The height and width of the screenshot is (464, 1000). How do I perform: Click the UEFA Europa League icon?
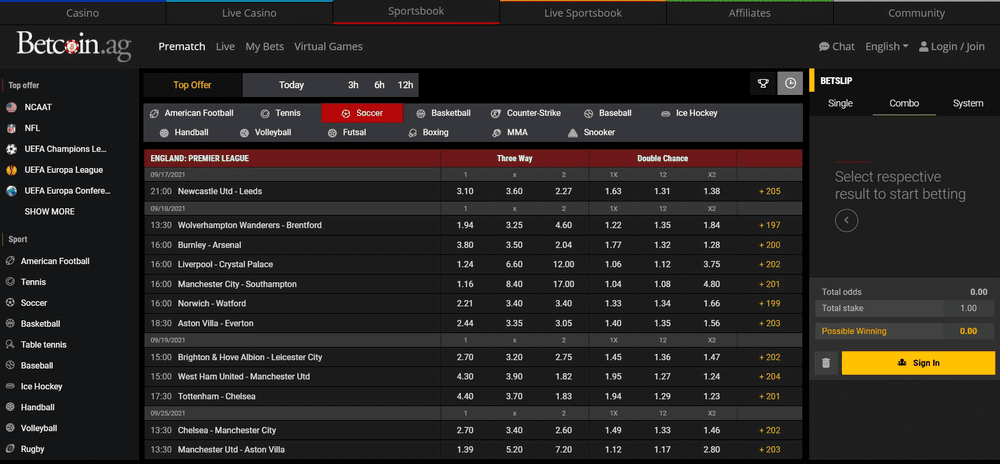[x=11, y=170]
